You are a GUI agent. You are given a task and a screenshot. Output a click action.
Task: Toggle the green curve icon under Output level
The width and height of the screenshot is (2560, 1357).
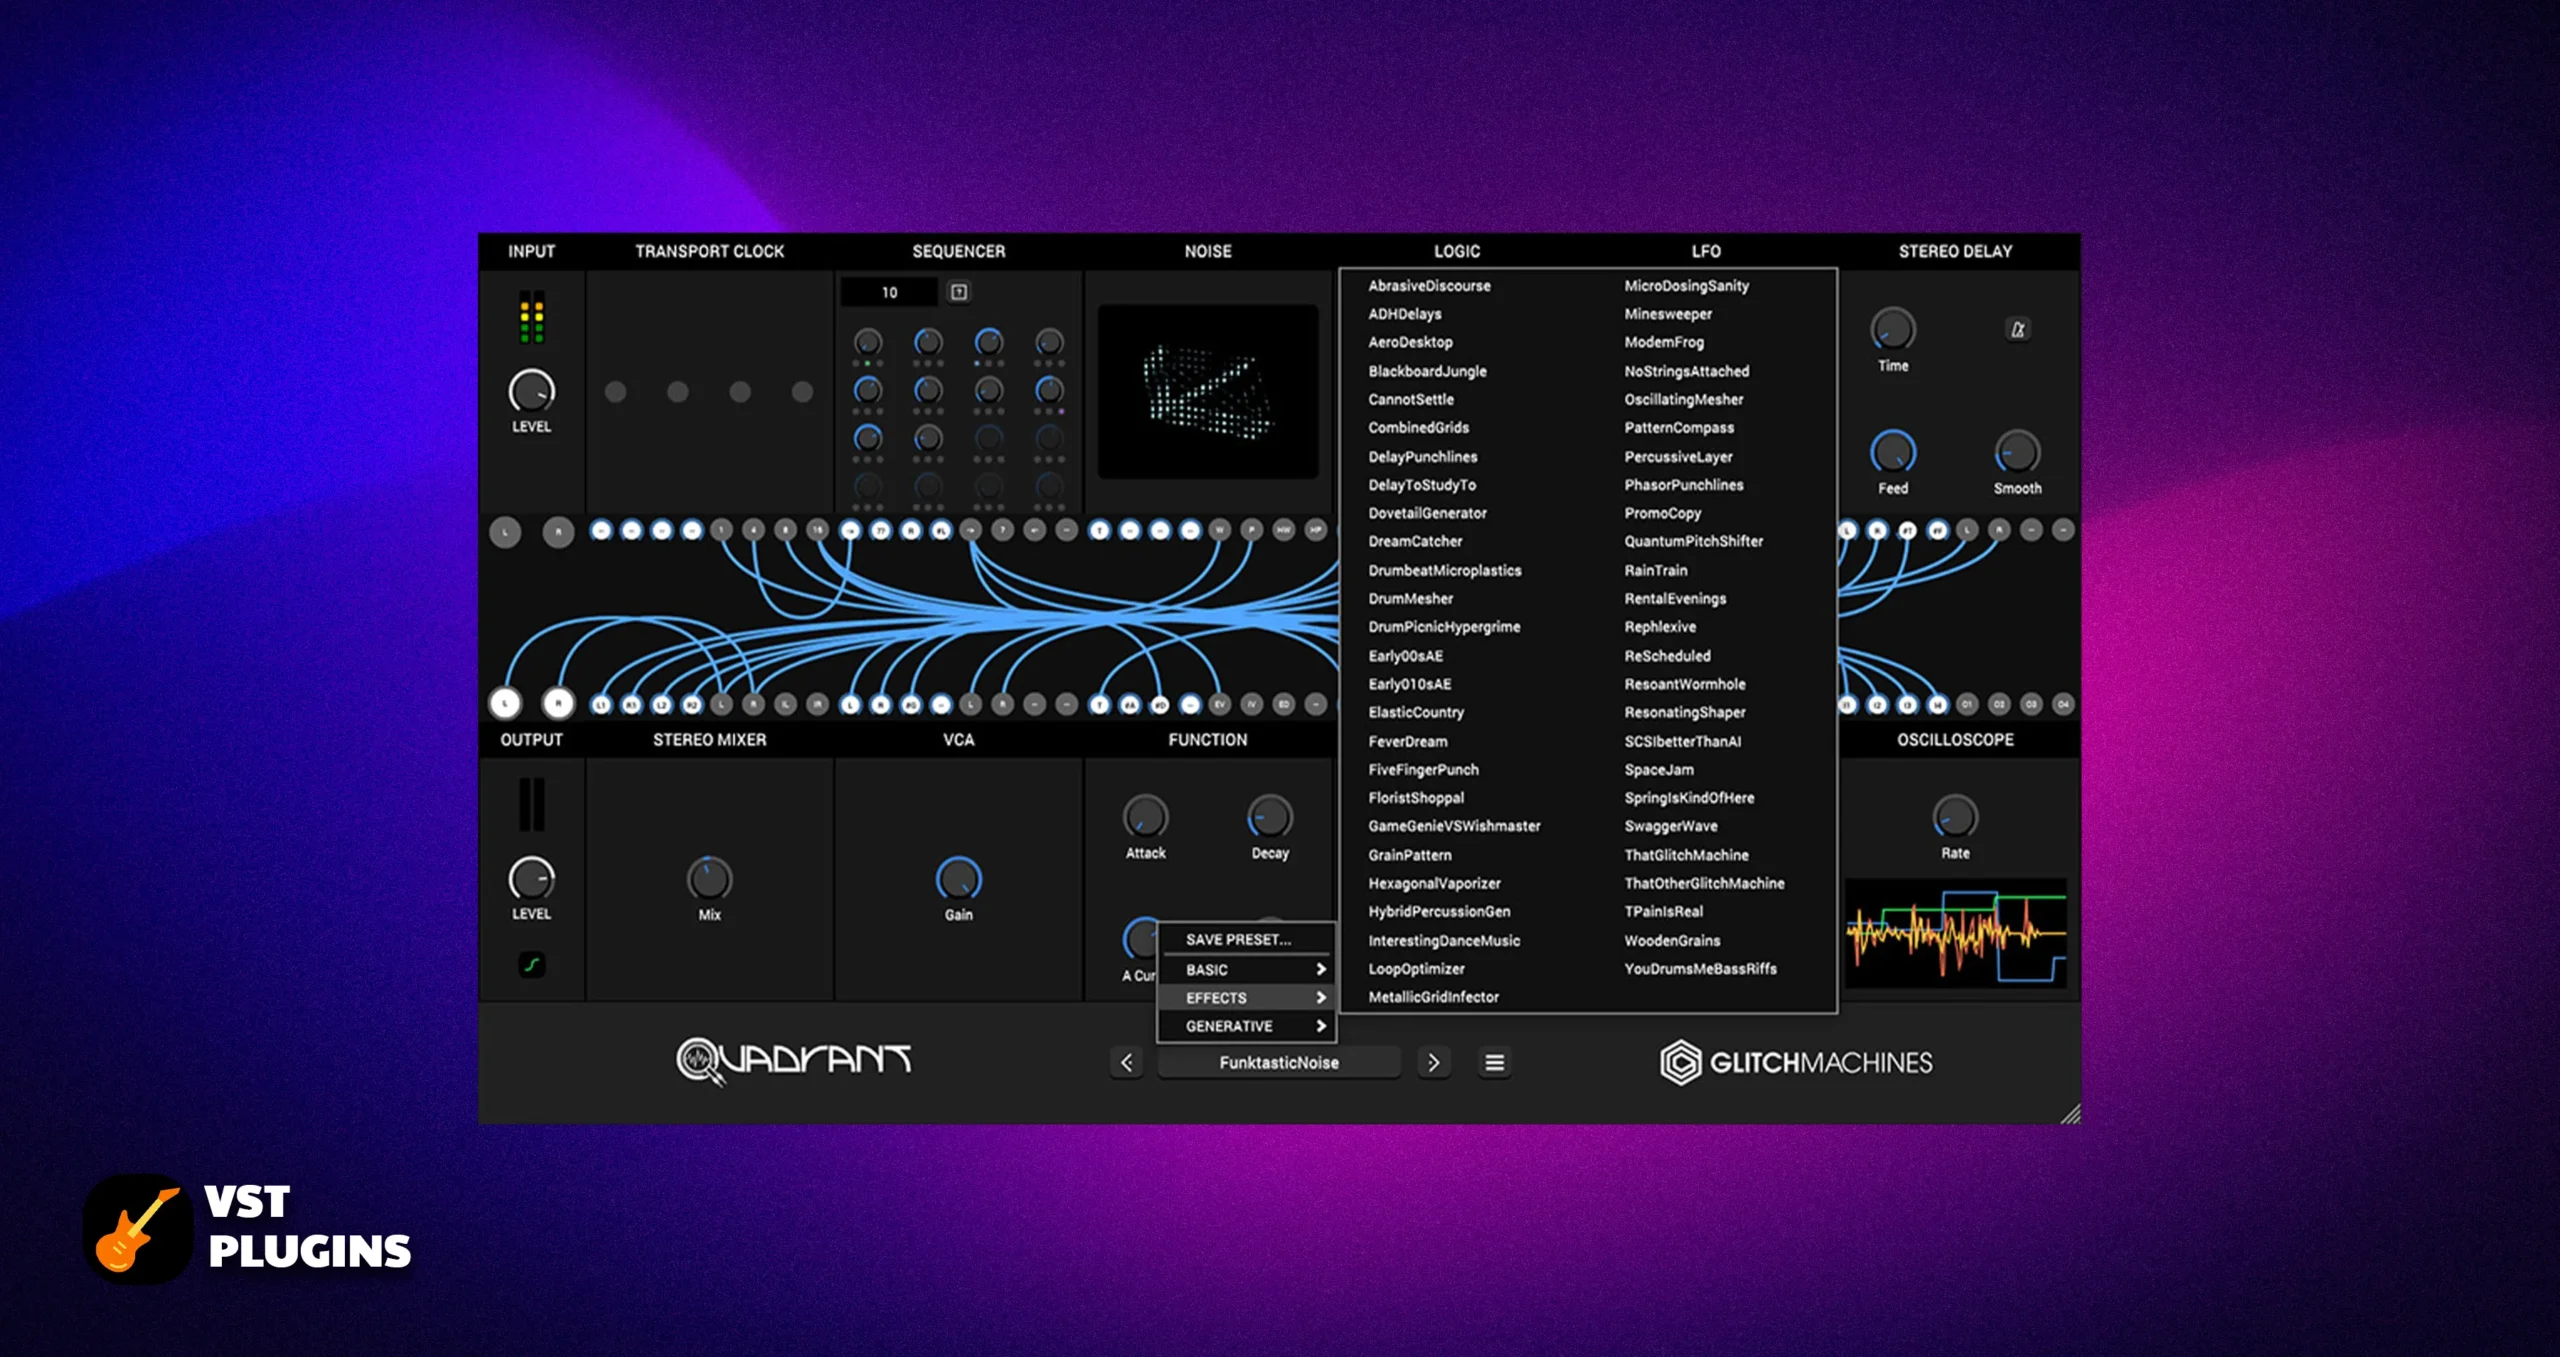[x=532, y=965]
